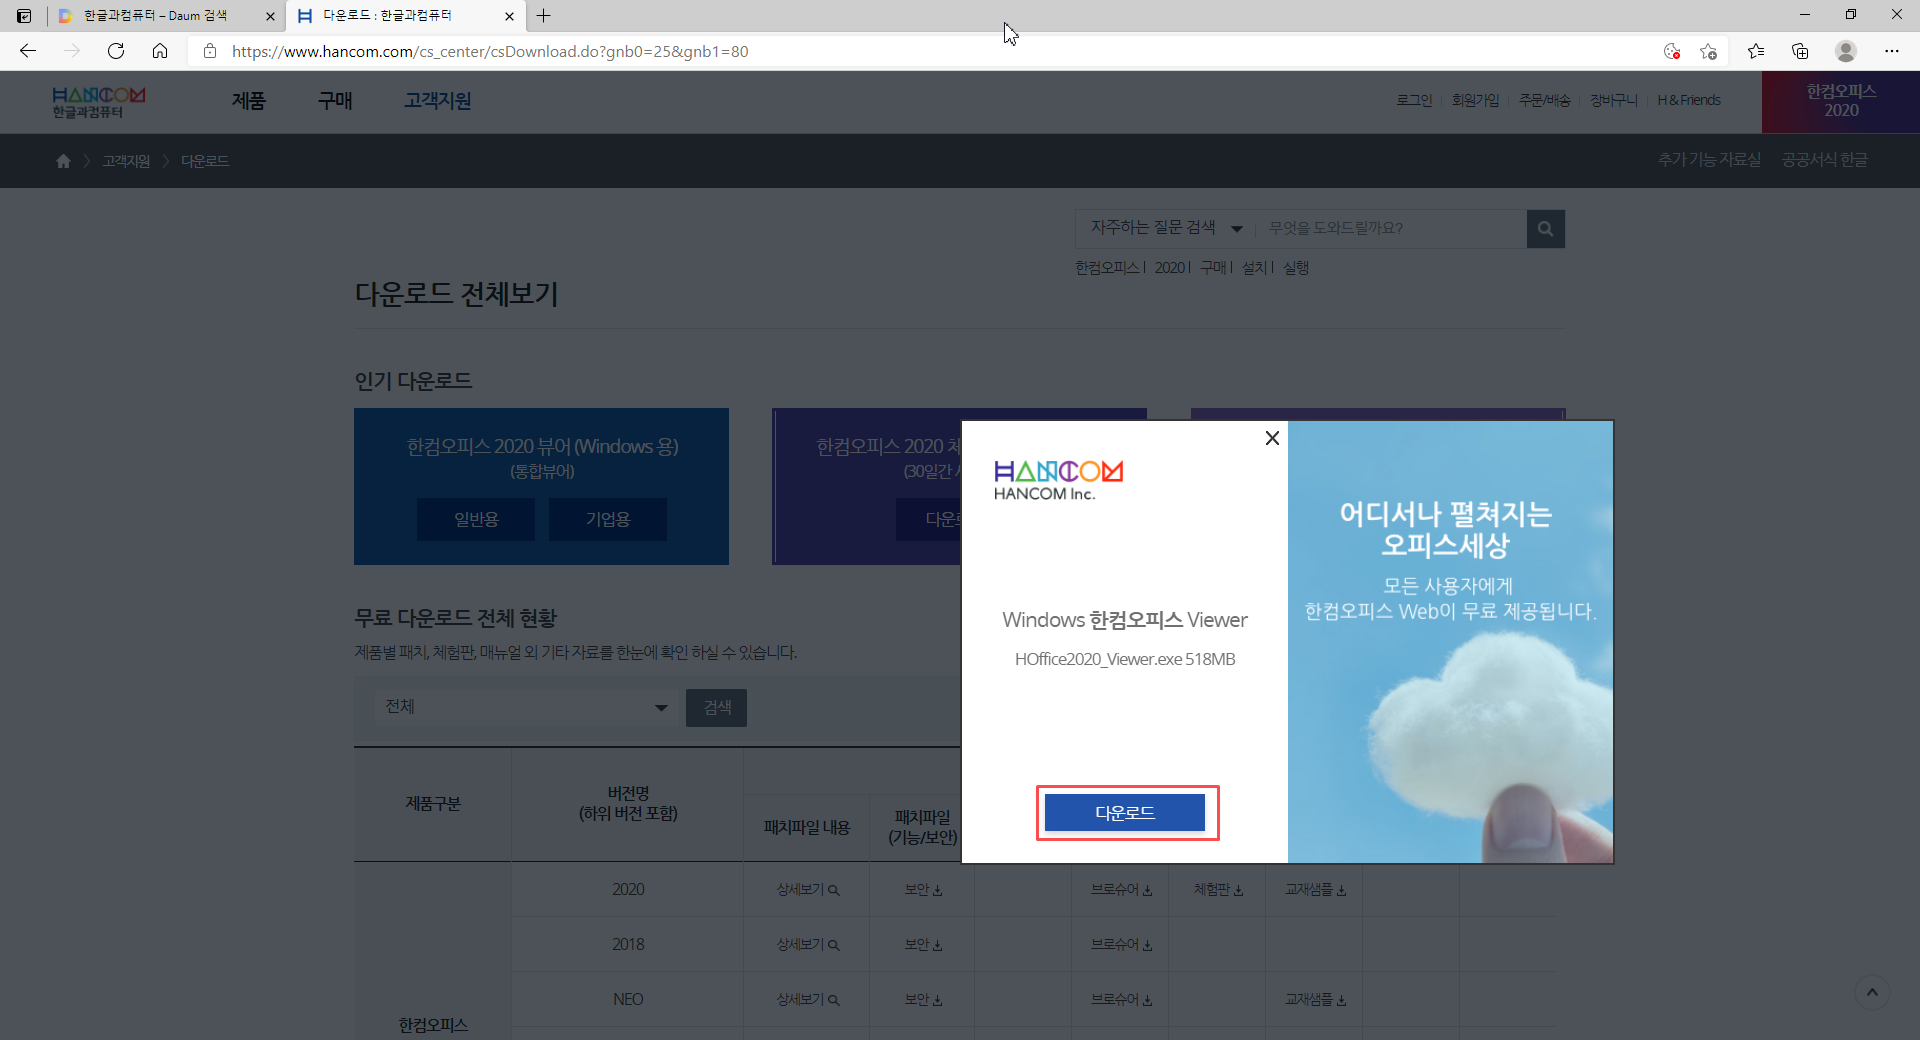Click 고객지원 in the breadcrumb
Viewport: 1920px width, 1040px height.
[126, 161]
